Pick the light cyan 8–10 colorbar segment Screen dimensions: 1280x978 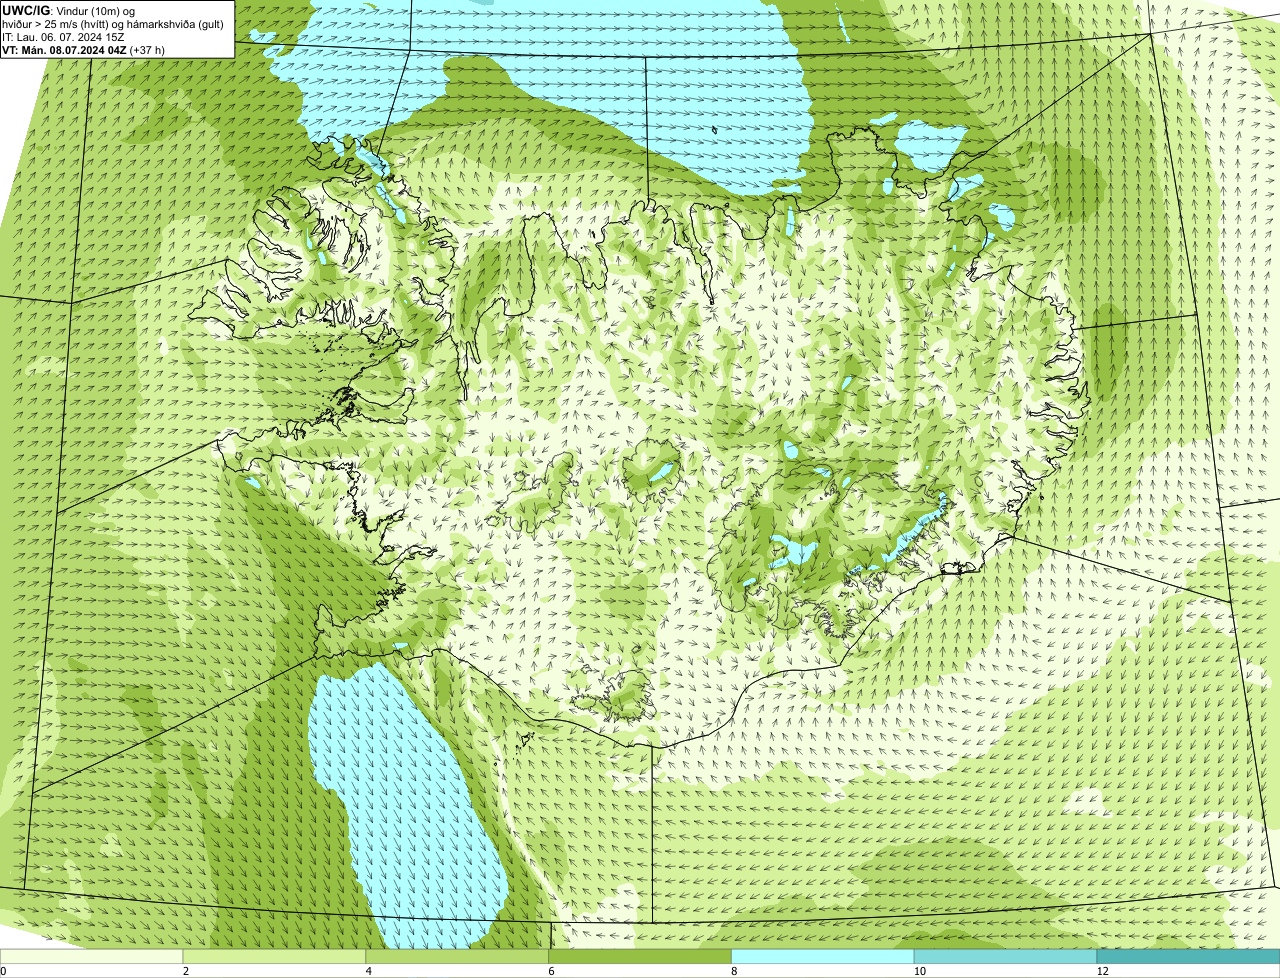824,957
